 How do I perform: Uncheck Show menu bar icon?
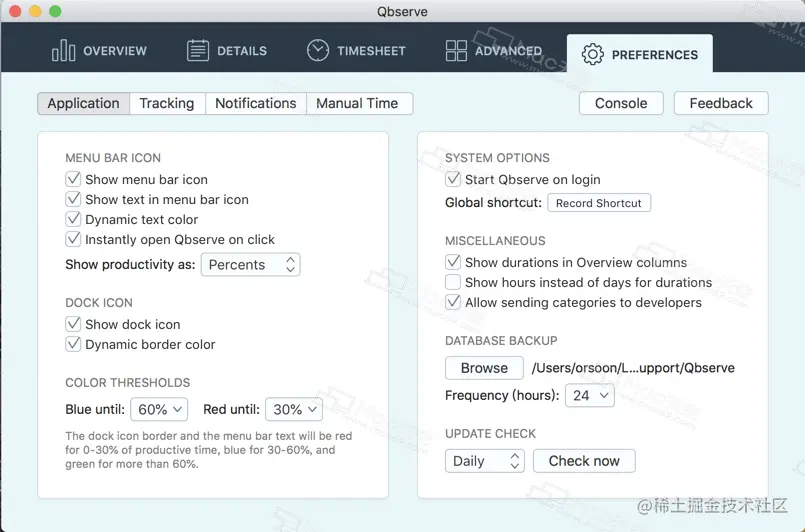tap(73, 179)
